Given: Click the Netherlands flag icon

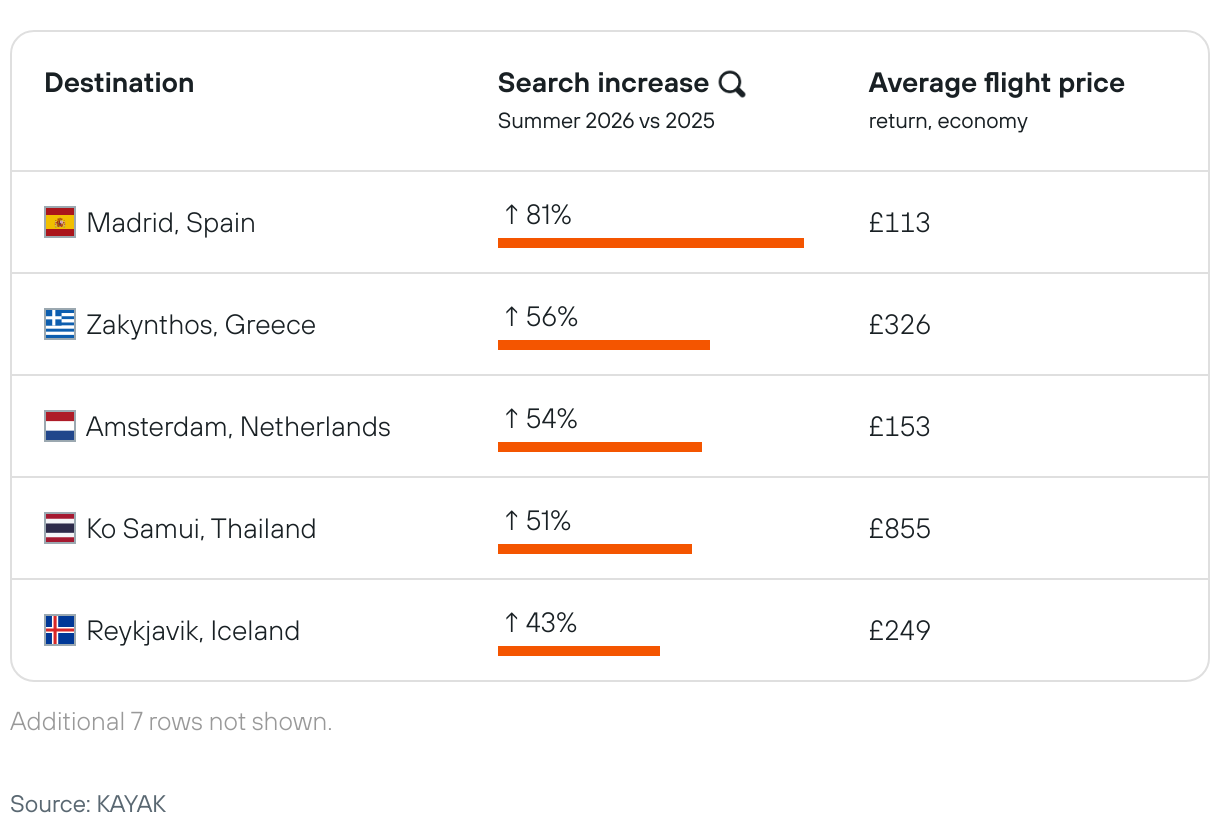Looking at the screenshot, I should [x=60, y=426].
